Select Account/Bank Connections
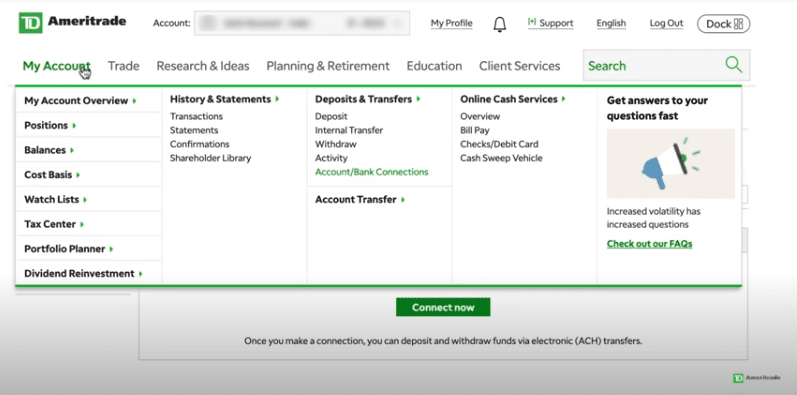The height and width of the screenshot is (395, 797). 372,172
